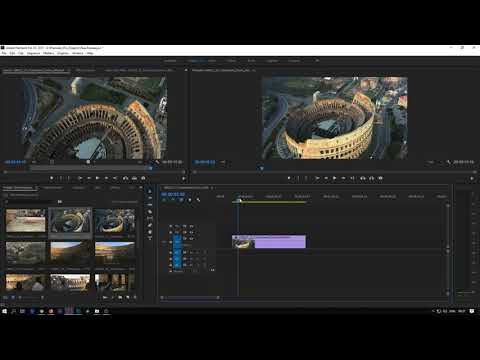
Task: Toggle V1 track output eye
Action: 191,239
